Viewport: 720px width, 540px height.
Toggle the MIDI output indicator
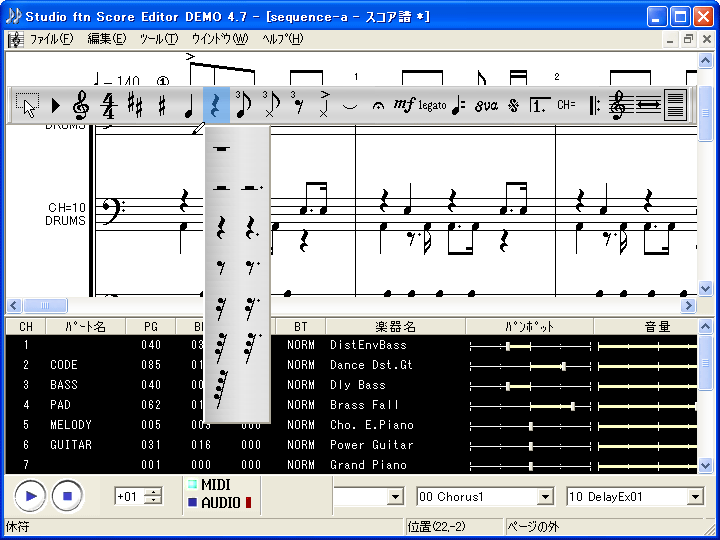point(209,484)
